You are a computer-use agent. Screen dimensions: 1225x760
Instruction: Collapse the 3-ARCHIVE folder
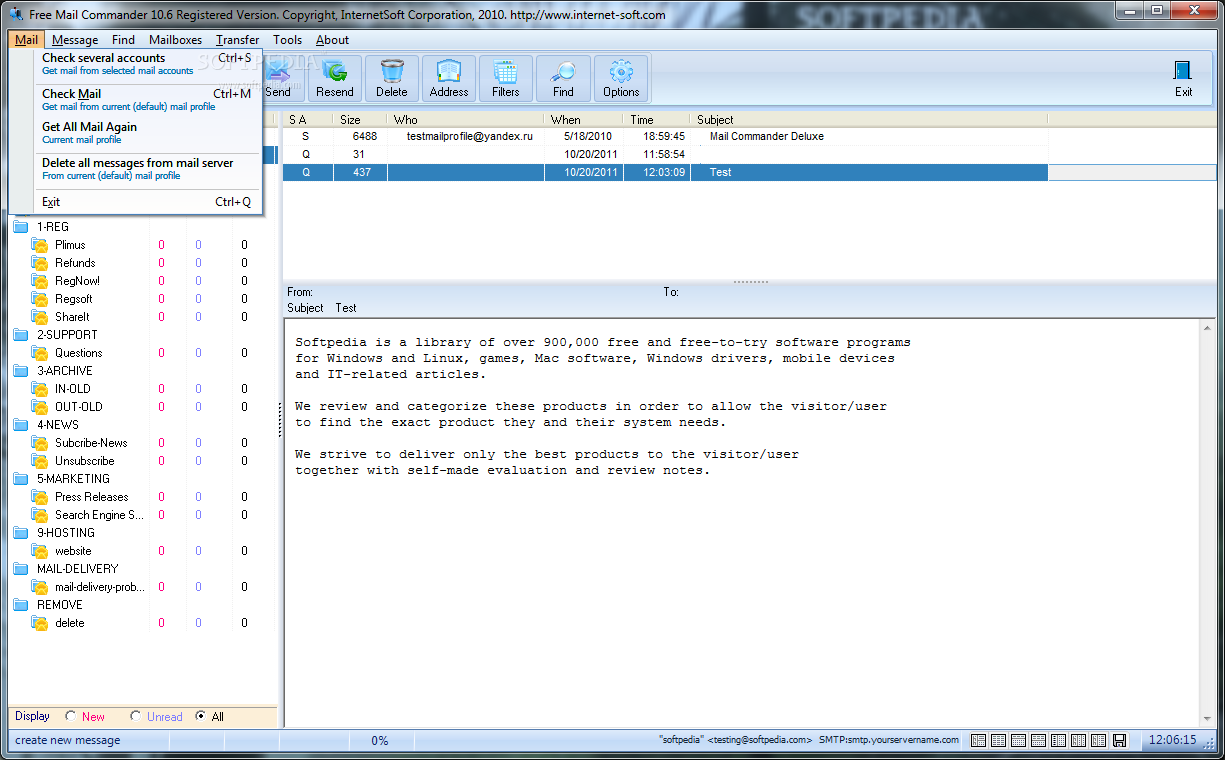[21, 371]
